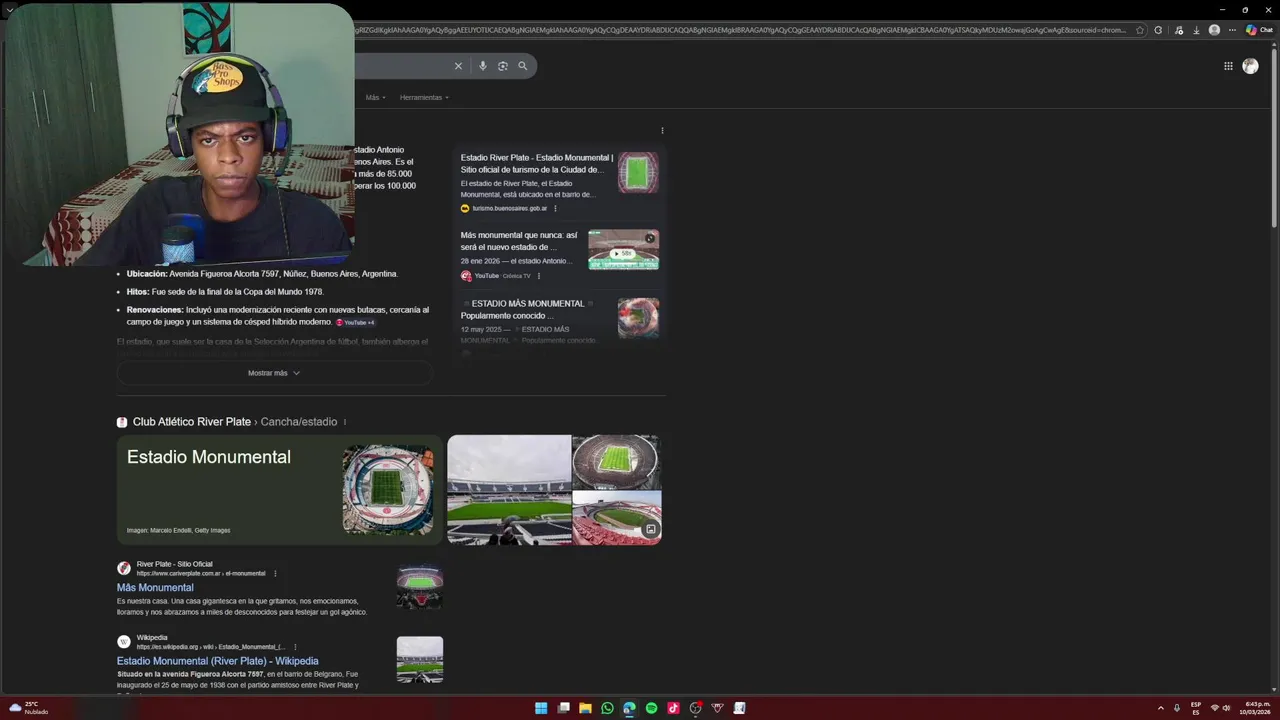Clear the Google search box text
Viewport: 1280px width, 720px height.
coord(458,66)
